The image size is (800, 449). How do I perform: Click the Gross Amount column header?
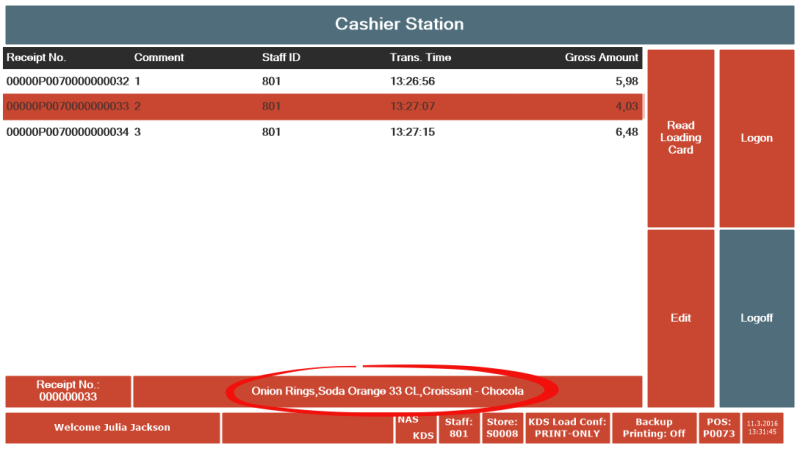(x=601, y=58)
